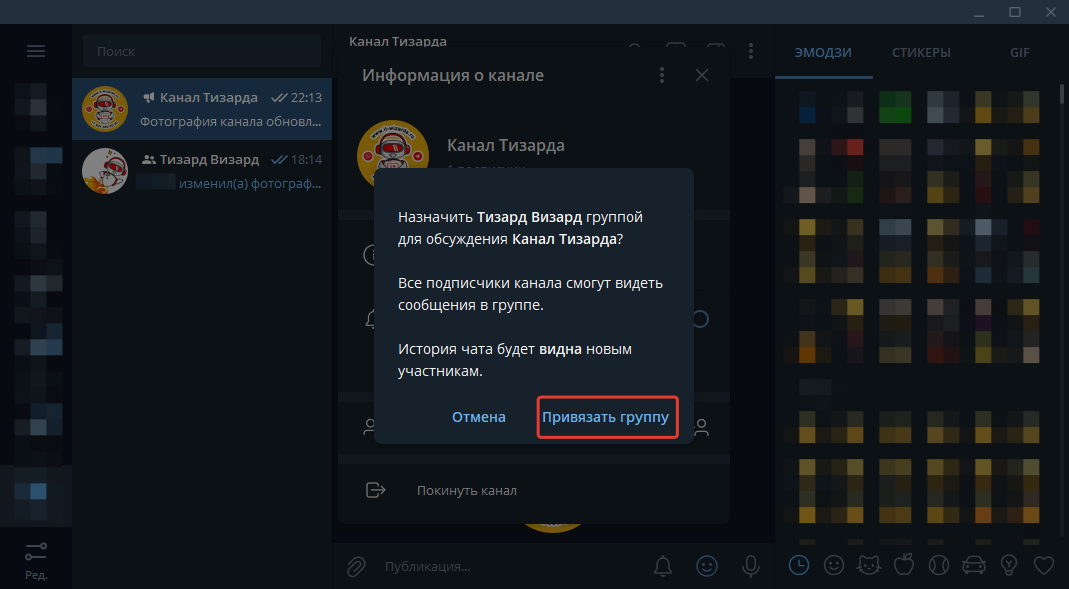Click Канал Тизарда avatar in chat list
The height and width of the screenshot is (589, 1069).
pos(105,109)
